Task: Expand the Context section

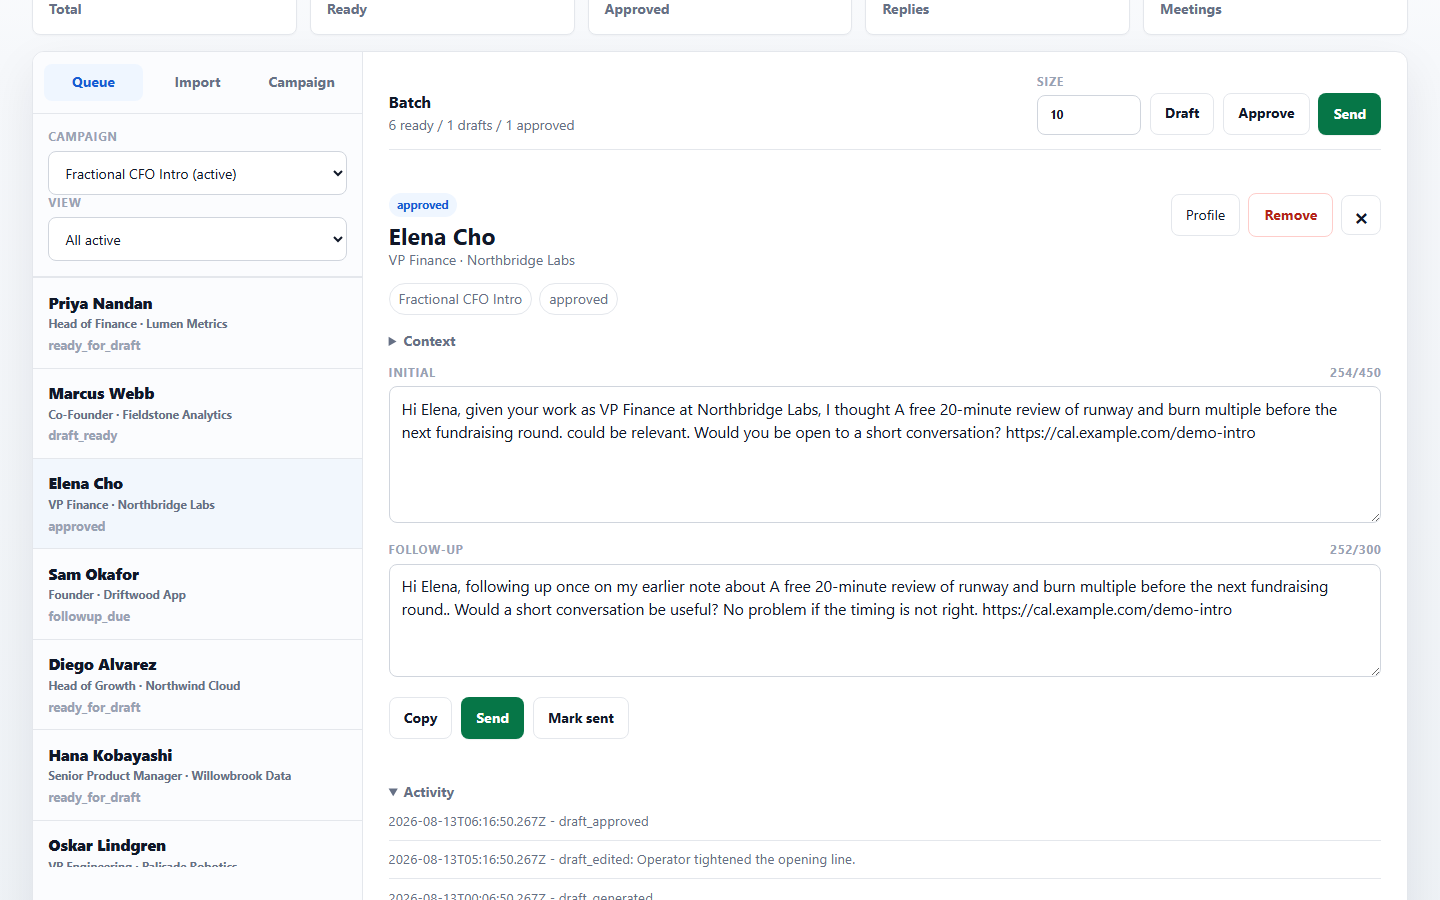Action: point(422,341)
